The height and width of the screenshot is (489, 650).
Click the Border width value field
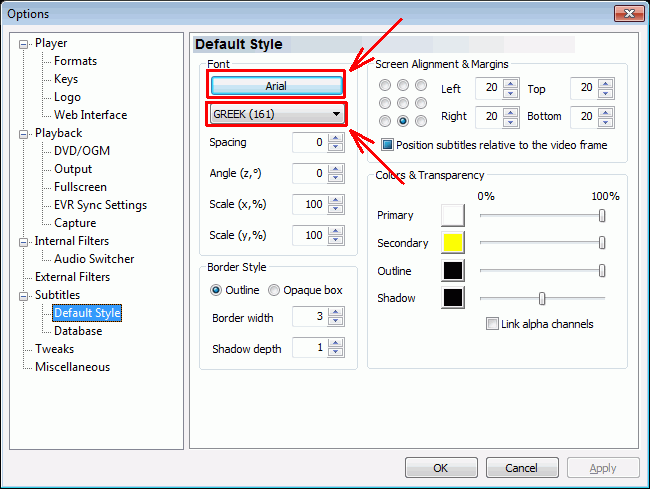click(310, 317)
